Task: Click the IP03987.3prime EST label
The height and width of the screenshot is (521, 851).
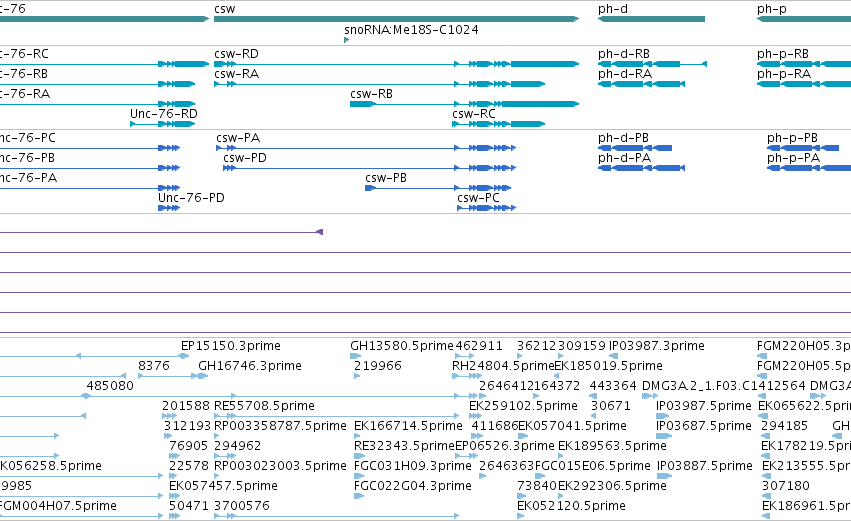Action: click(657, 346)
